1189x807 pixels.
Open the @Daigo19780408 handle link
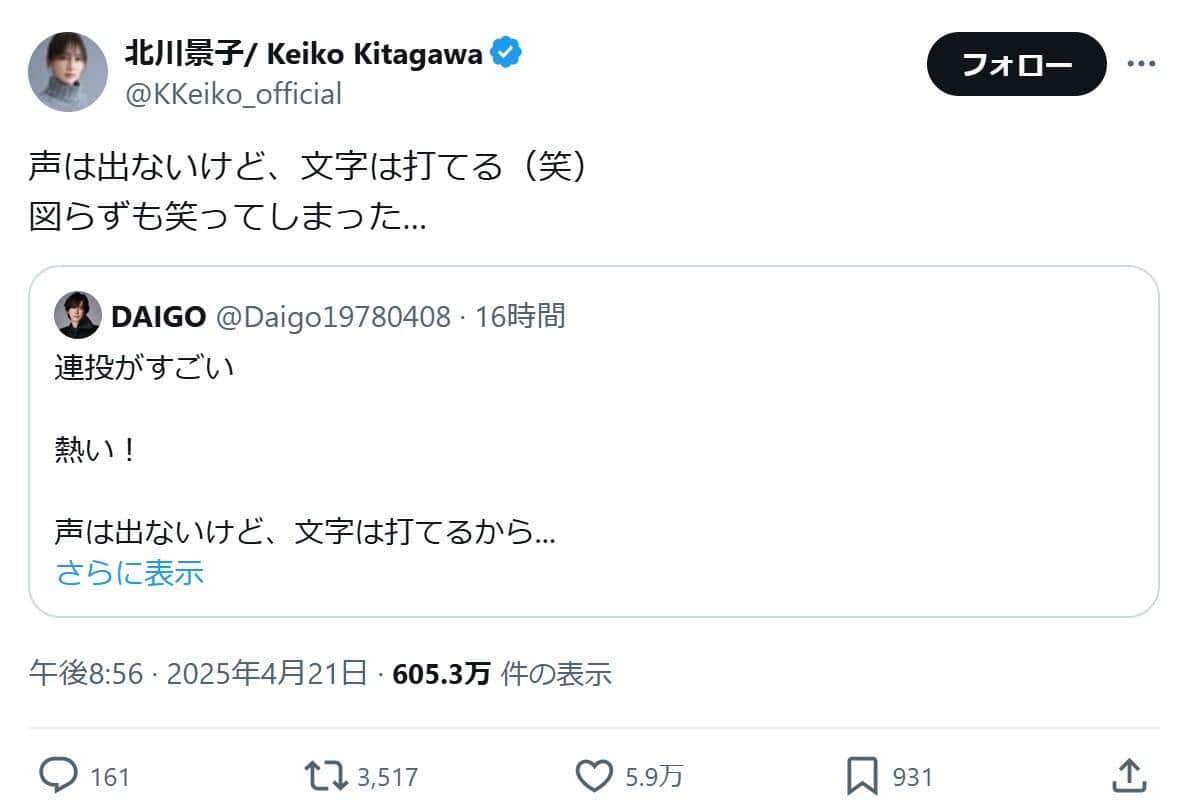pyautogui.click(x=334, y=317)
